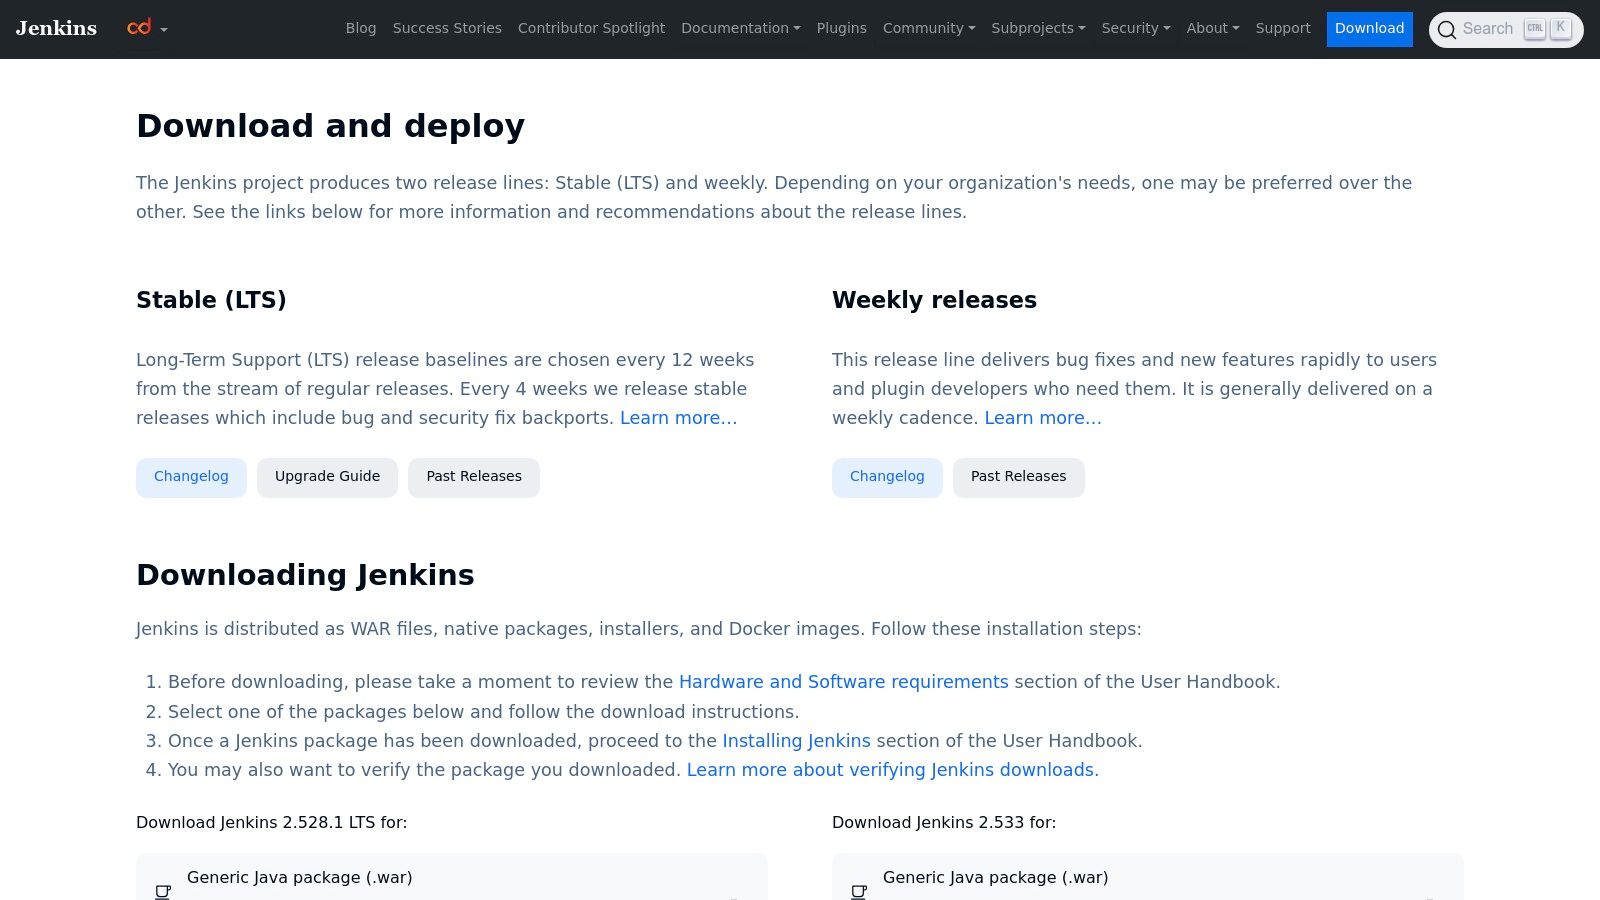This screenshot has height=900, width=1600.
Task: Expand the About dropdown
Action: pyautogui.click(x=1212, y=28)
